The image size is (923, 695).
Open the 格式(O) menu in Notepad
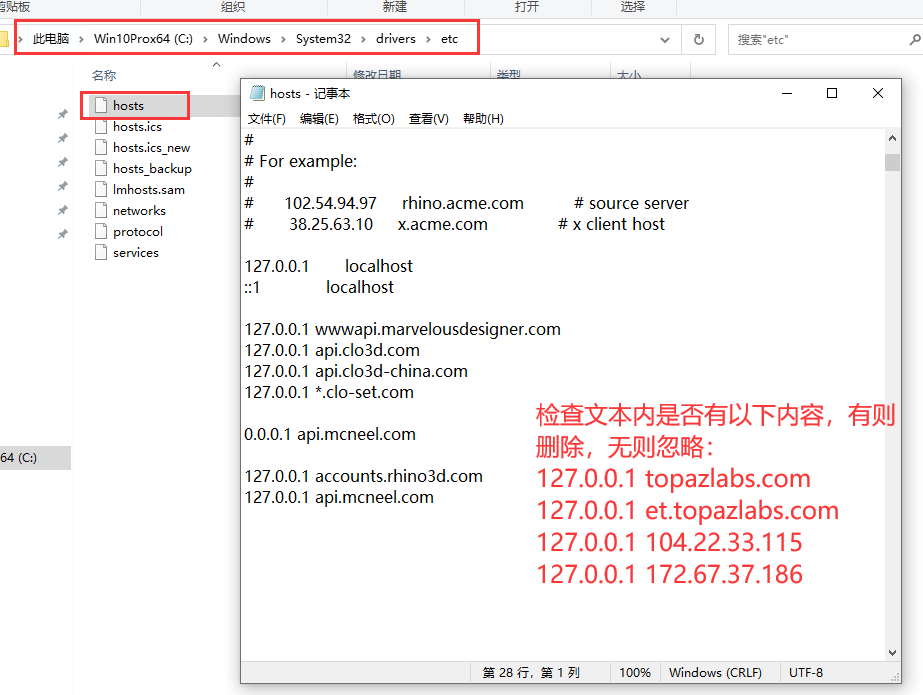tap(373, 119)
